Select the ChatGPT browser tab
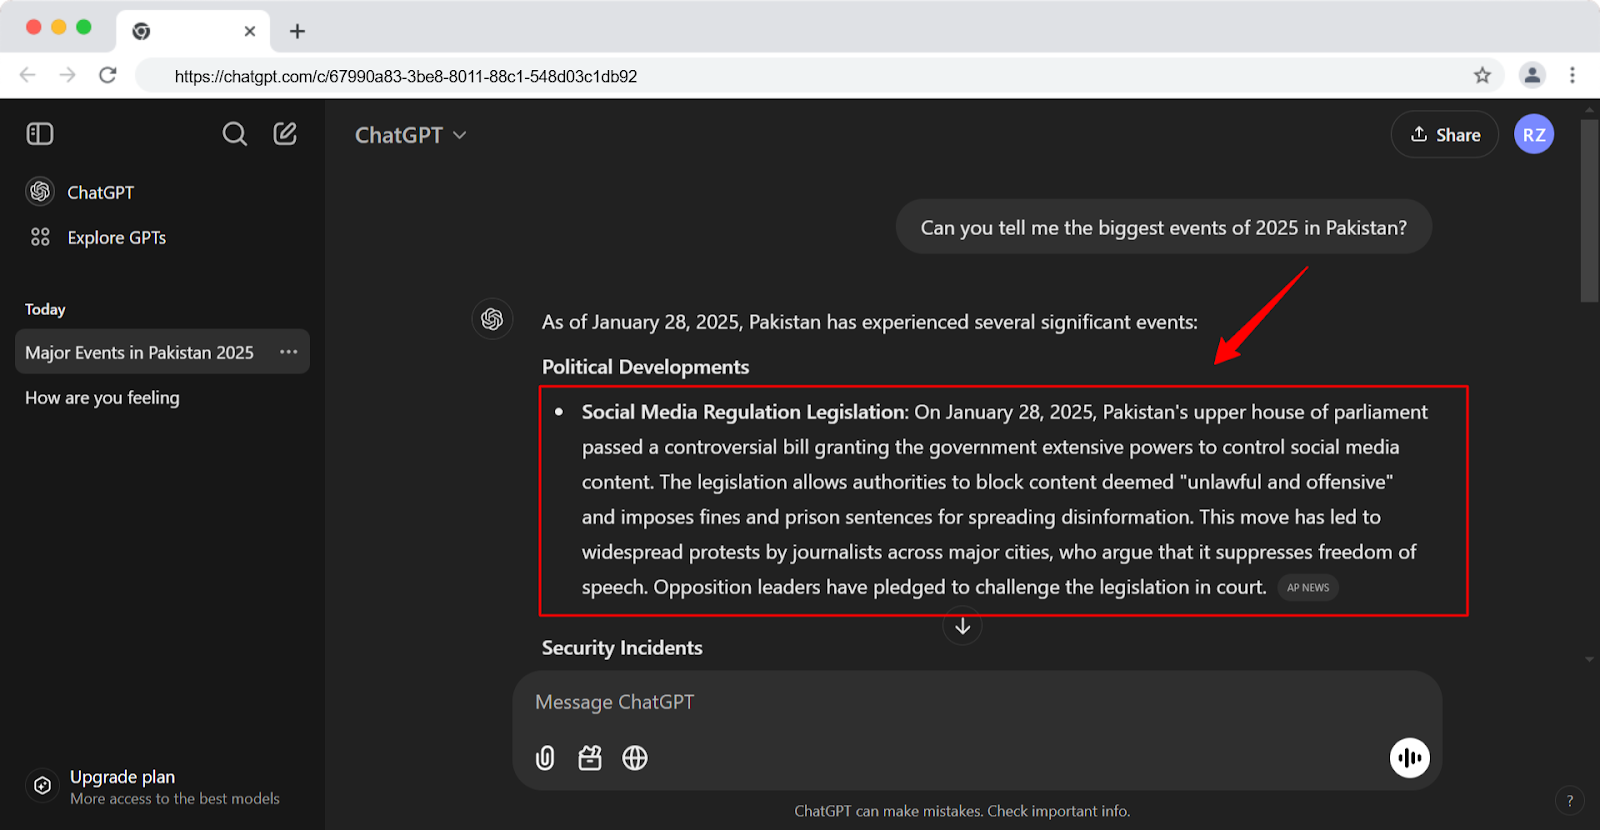Image resolution: width=1600 pixels, height=830 pixels. (194, 31)
